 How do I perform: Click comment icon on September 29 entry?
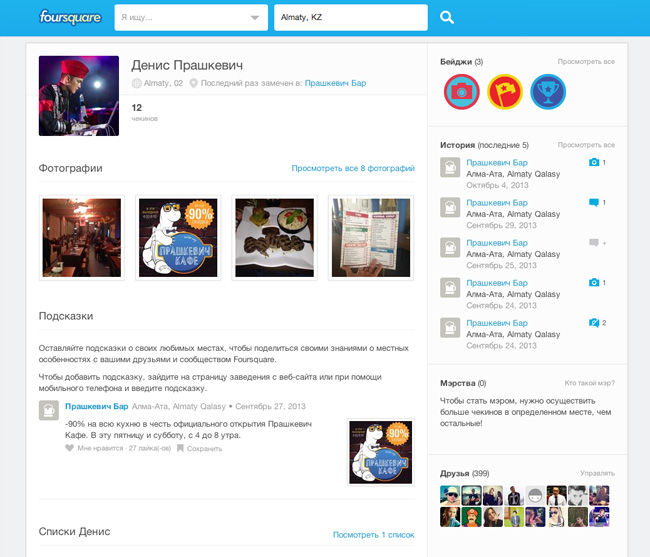(x=594, y=202)
